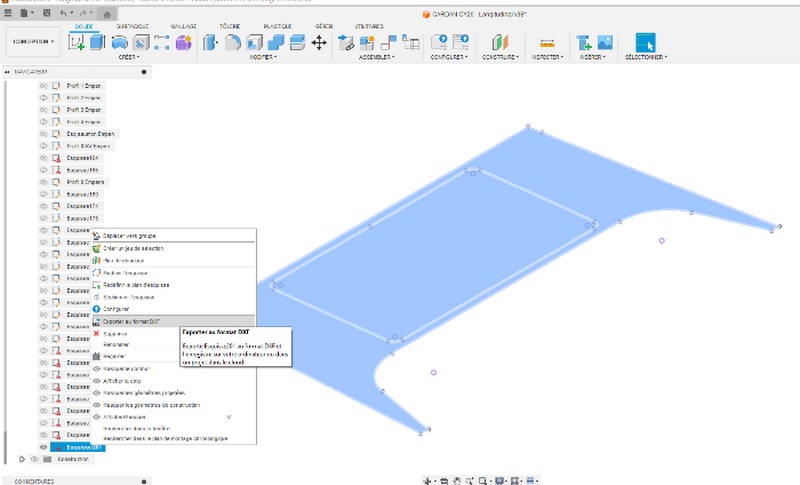This screenshot has height=485, width=800.
Task: Click the Measure icon above Inspecter
Action: click(x=546, y=42)
